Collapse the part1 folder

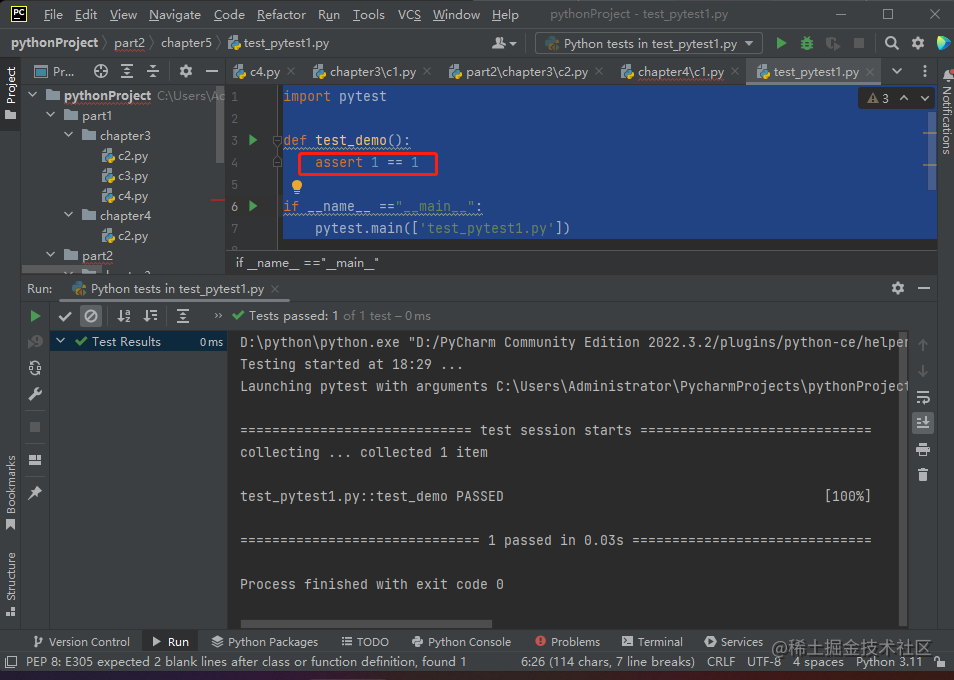click(51, 115)
